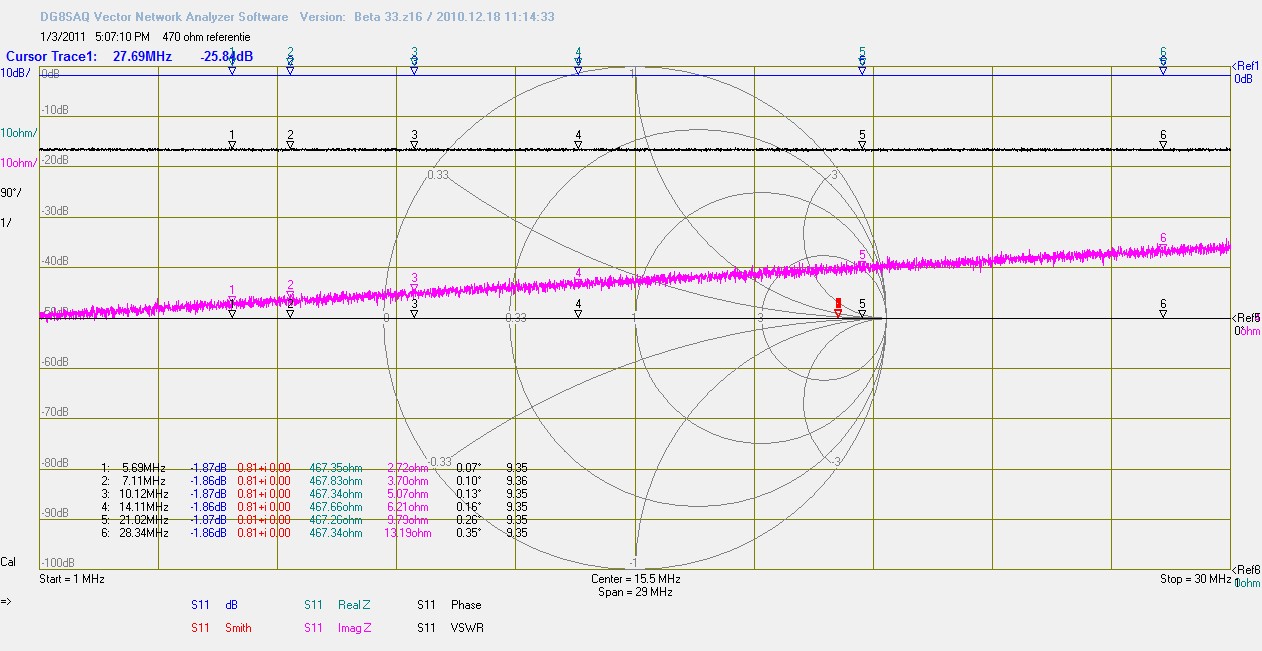Click the 27.69MHz cursor frequency readout
Viewport: 1262px width, 651px height.
coord(141,57)
